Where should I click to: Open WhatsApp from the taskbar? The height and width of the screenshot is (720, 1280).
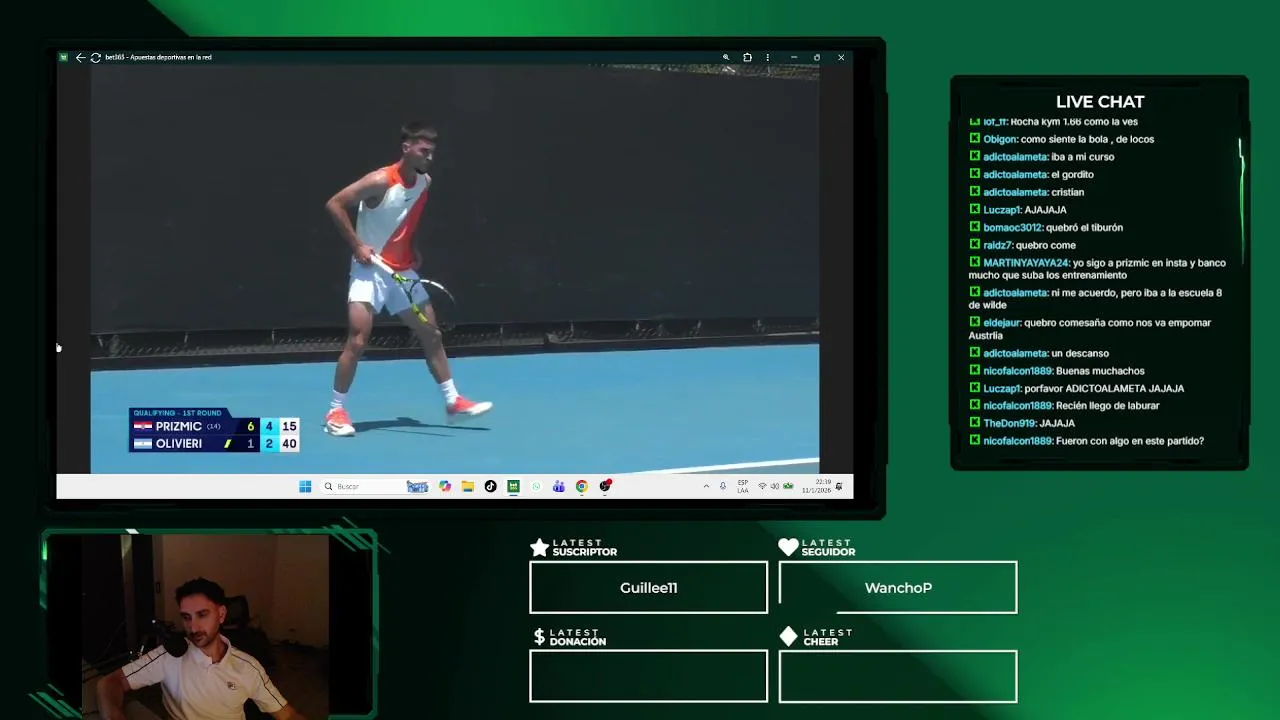(536, 486)
